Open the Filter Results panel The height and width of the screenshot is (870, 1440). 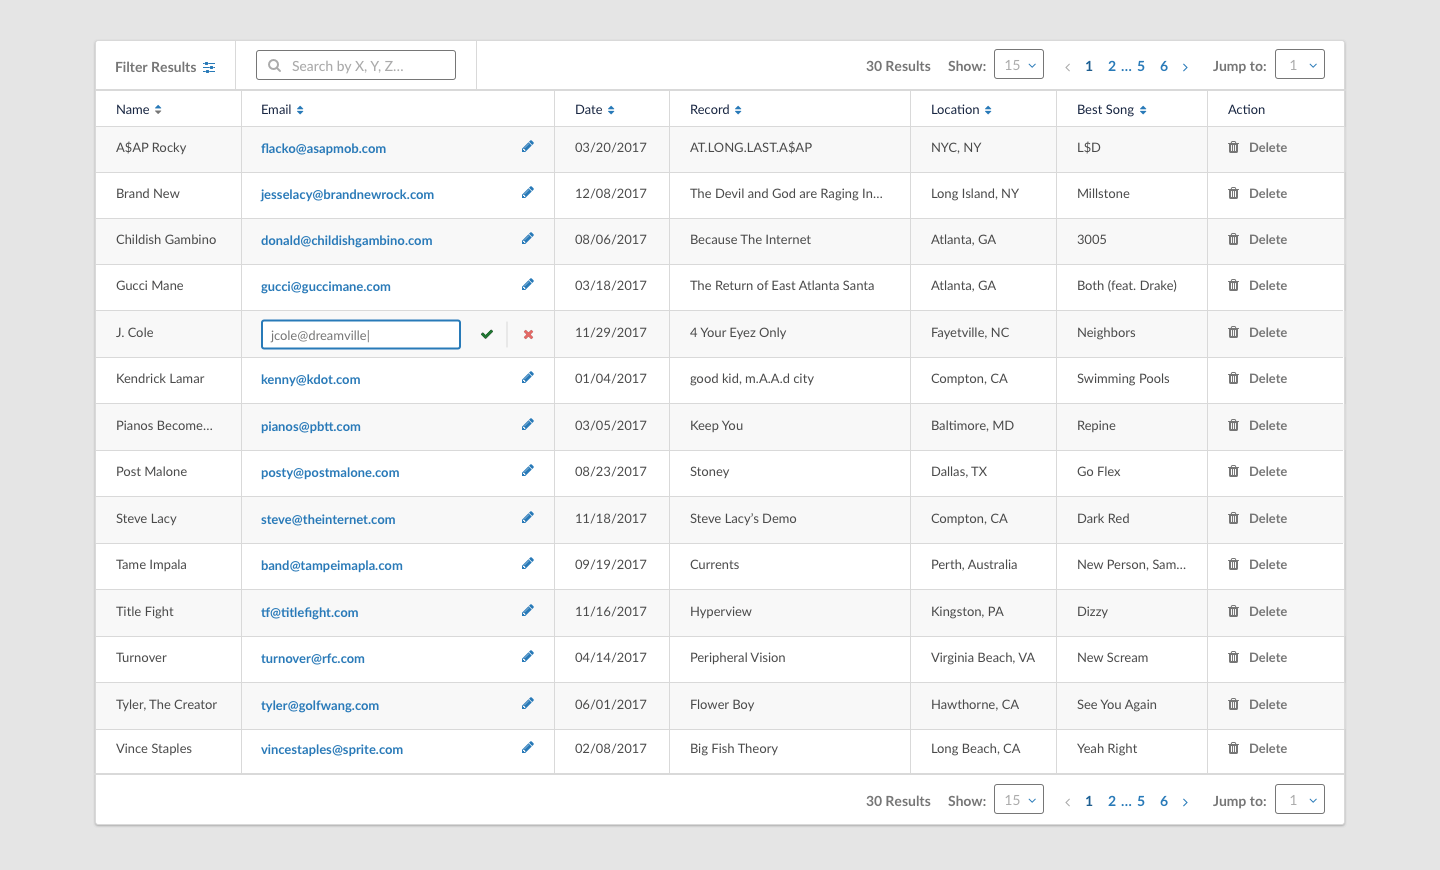click(x=165, y=67)
